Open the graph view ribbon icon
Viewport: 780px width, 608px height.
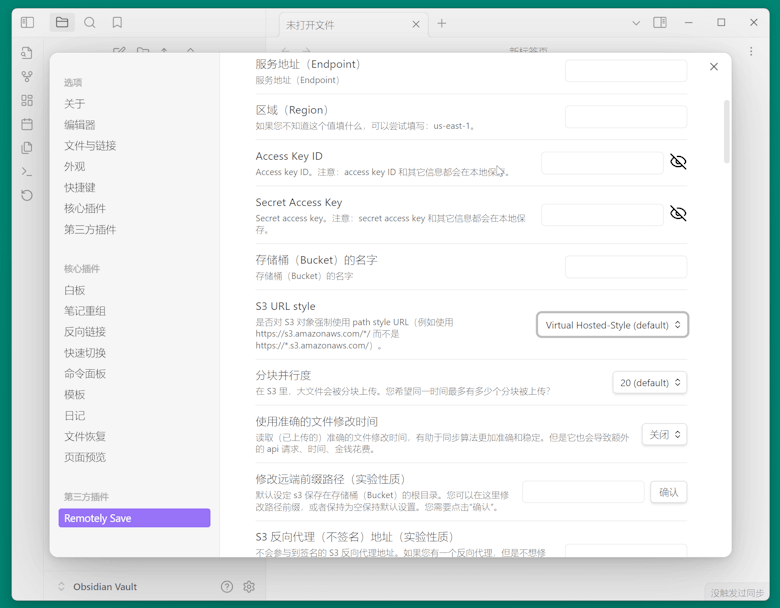(27, 77)
